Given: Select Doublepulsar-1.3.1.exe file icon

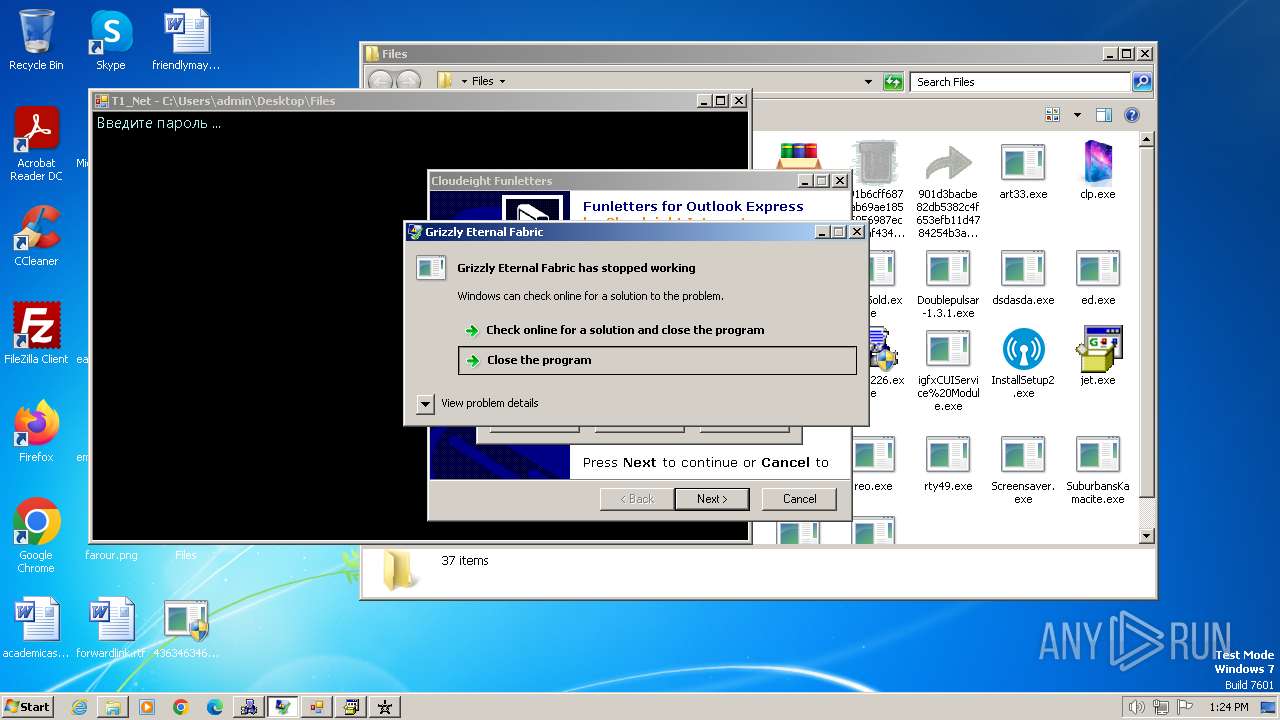Looking at the screenshot, I should 948,284.
